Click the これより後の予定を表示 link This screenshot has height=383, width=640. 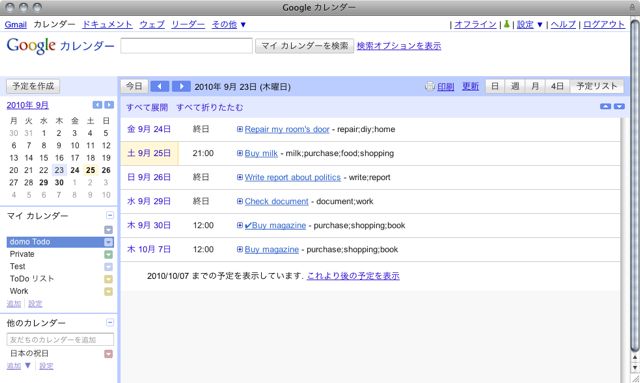[353, 276]
